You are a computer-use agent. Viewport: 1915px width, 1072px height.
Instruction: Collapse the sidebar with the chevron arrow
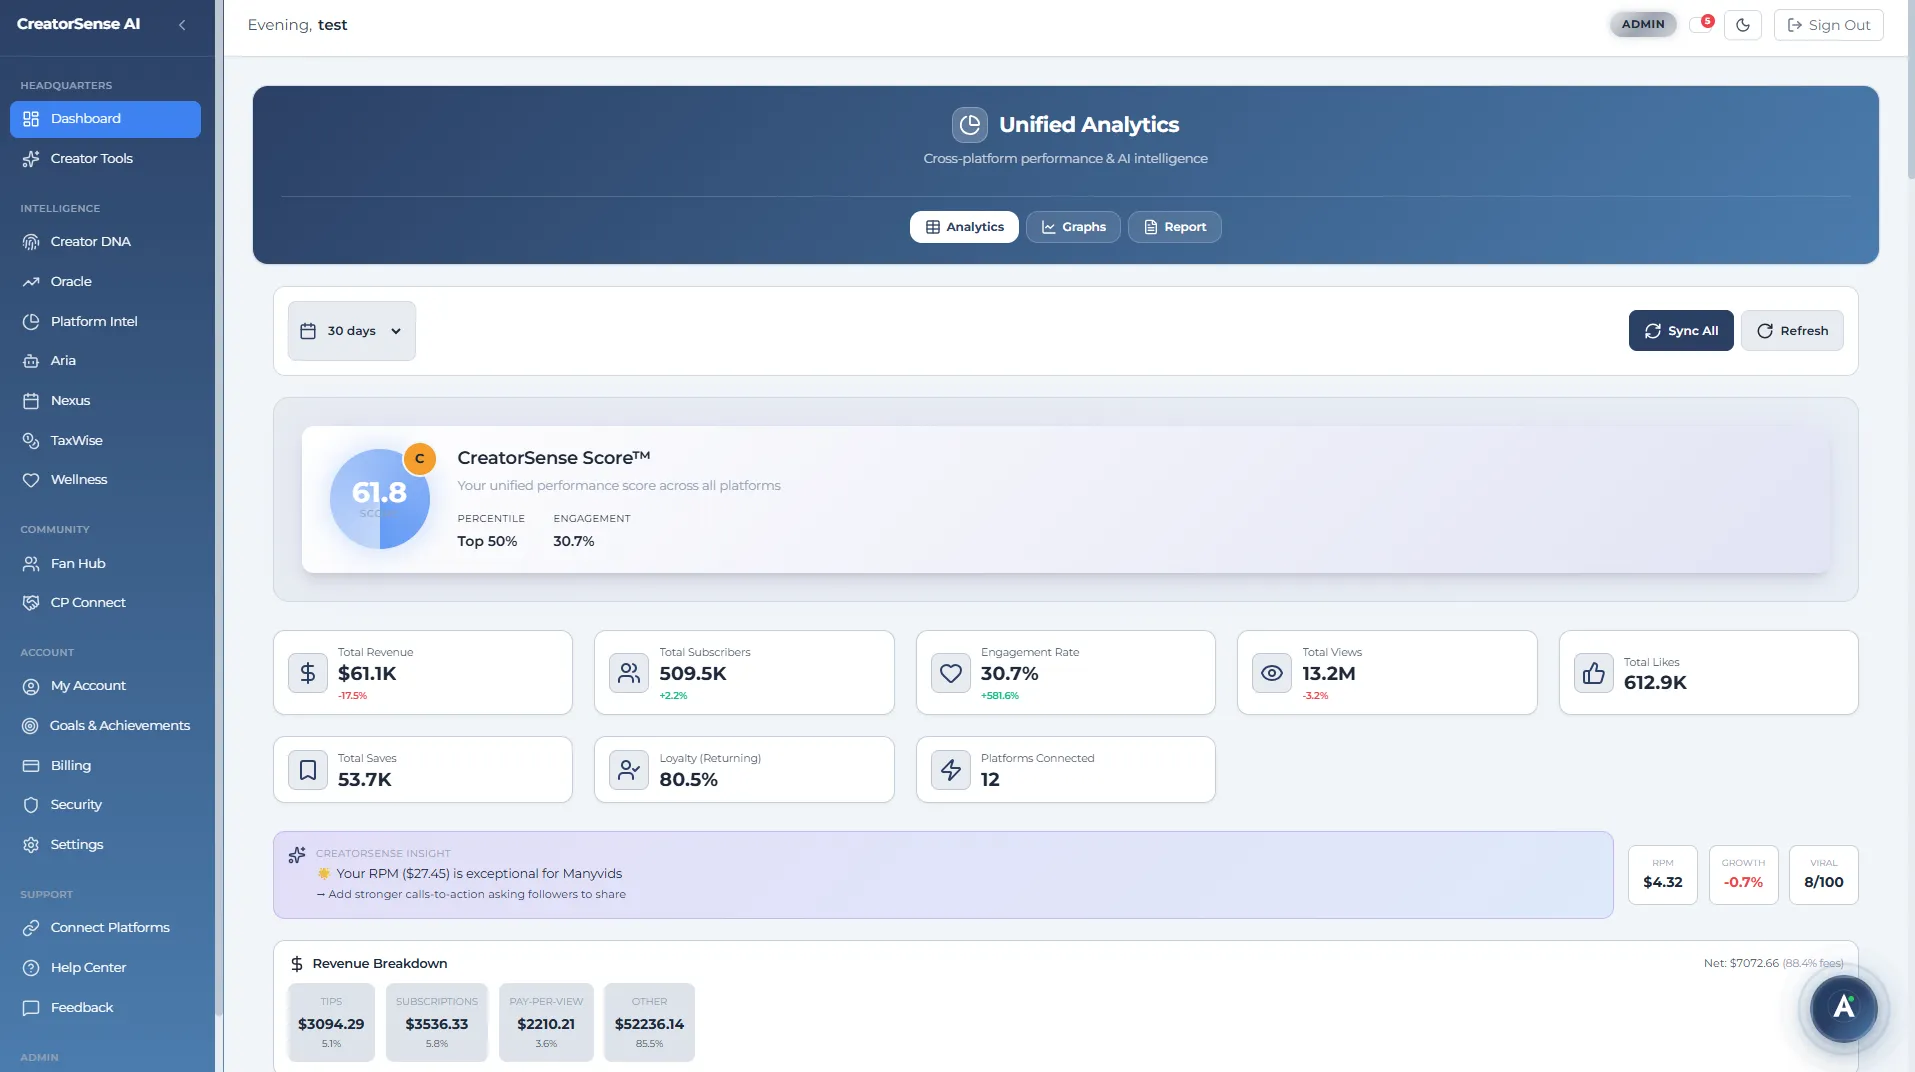coord(182,25)
